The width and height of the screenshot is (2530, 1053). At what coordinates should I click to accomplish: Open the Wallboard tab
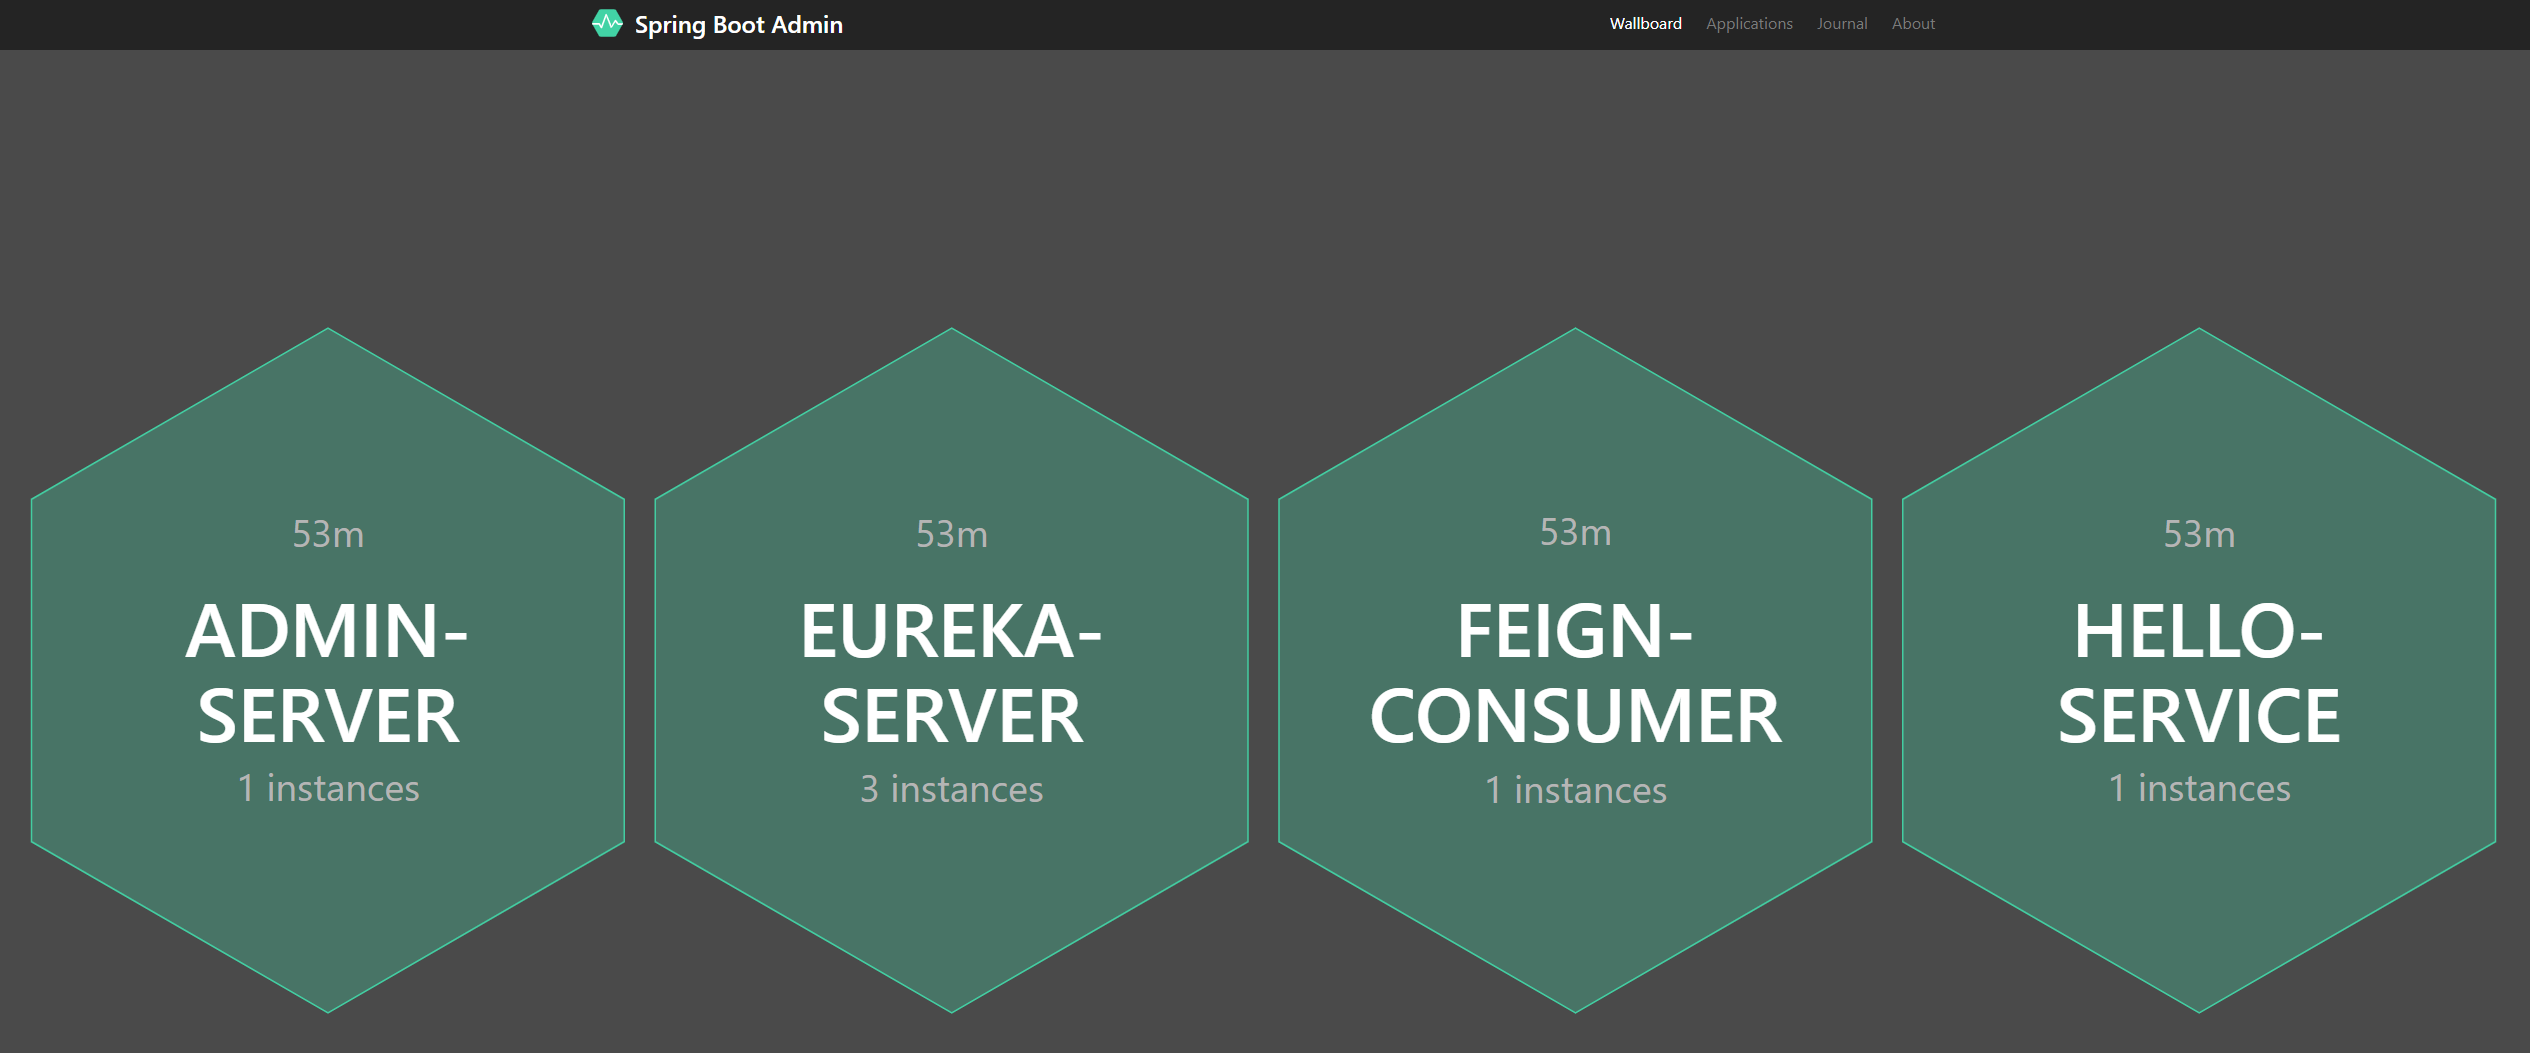click(1645, 23)
